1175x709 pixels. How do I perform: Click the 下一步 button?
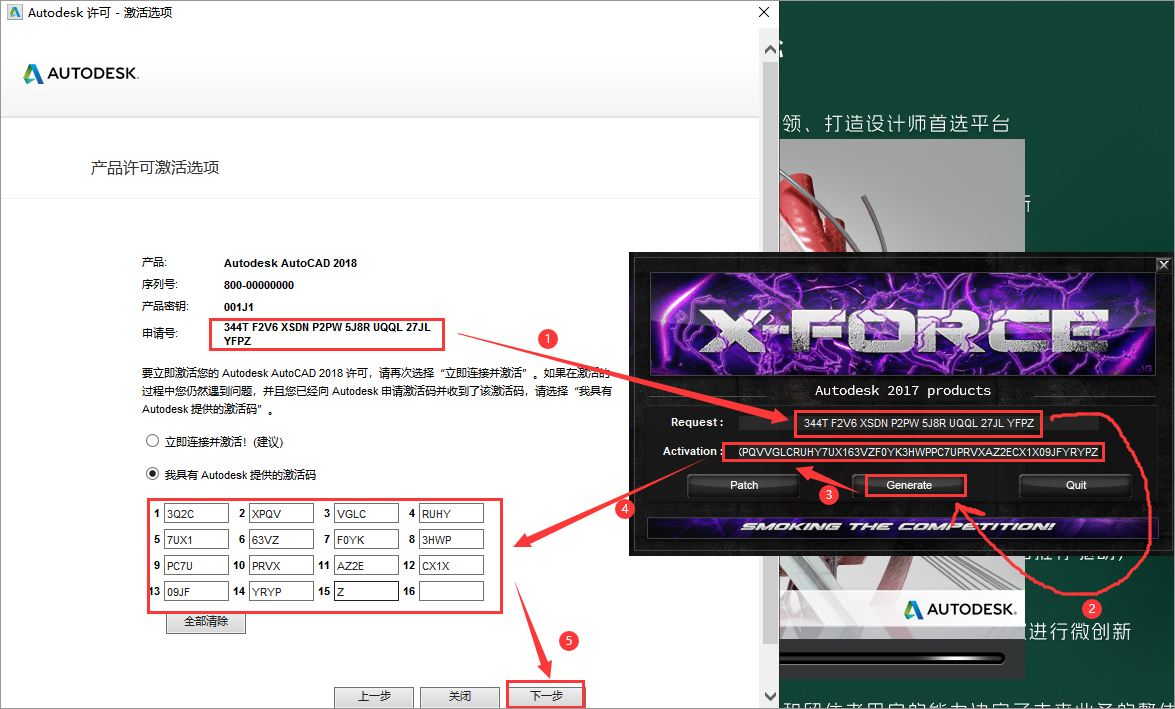coord(546,696)
